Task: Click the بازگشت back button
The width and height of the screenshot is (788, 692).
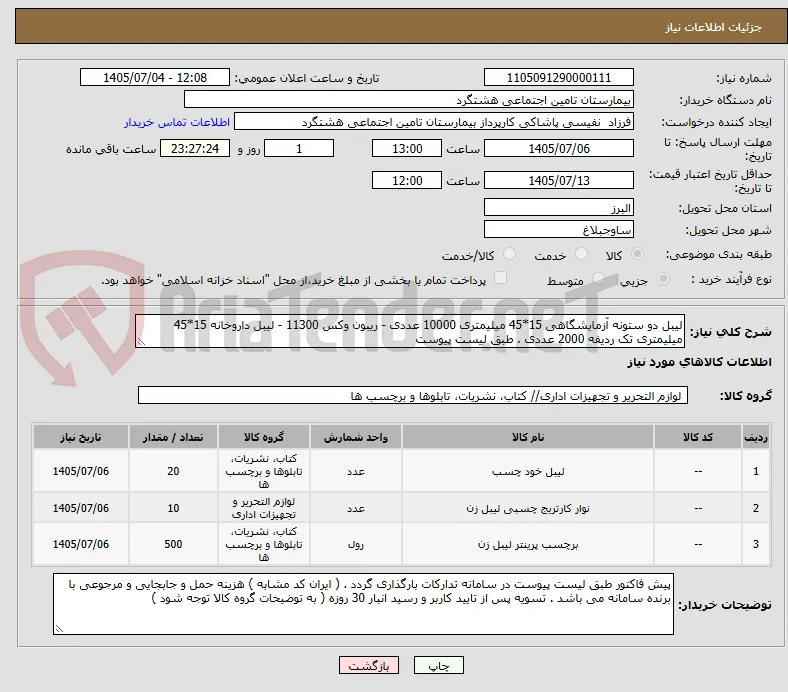Action: 369,665
